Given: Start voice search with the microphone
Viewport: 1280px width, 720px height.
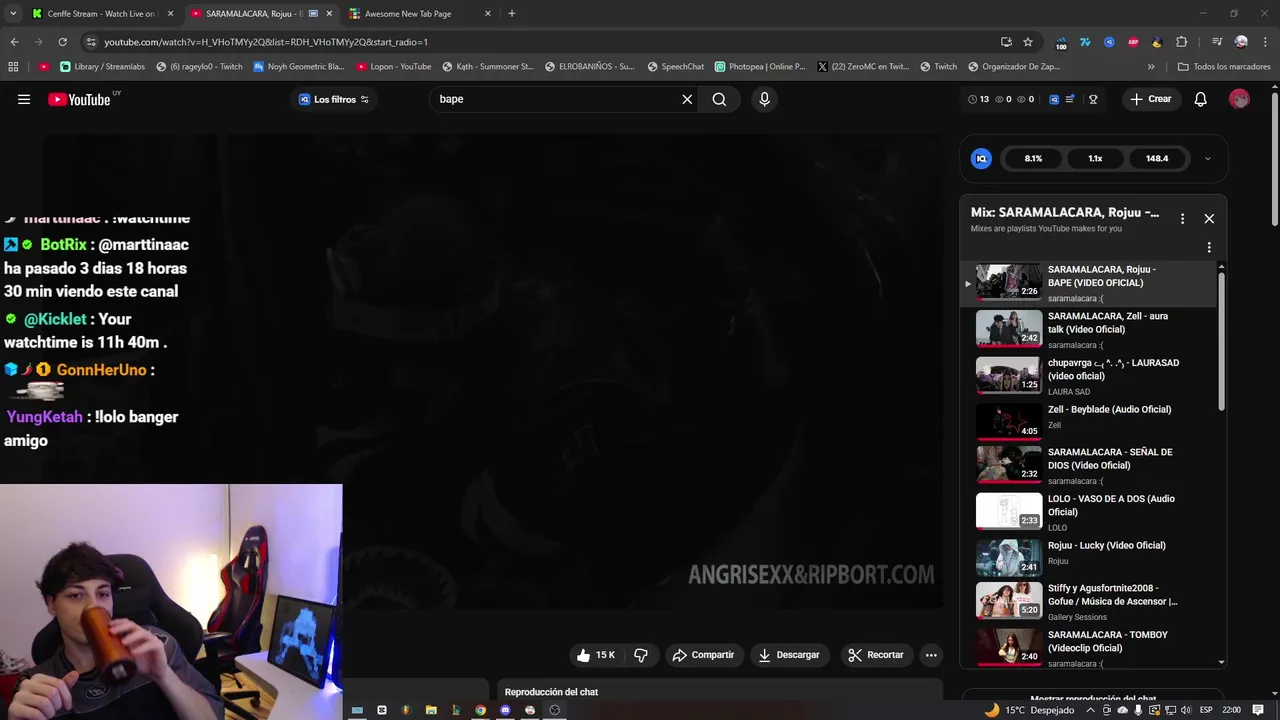Looking at the screenshot, I should point(764,99).
